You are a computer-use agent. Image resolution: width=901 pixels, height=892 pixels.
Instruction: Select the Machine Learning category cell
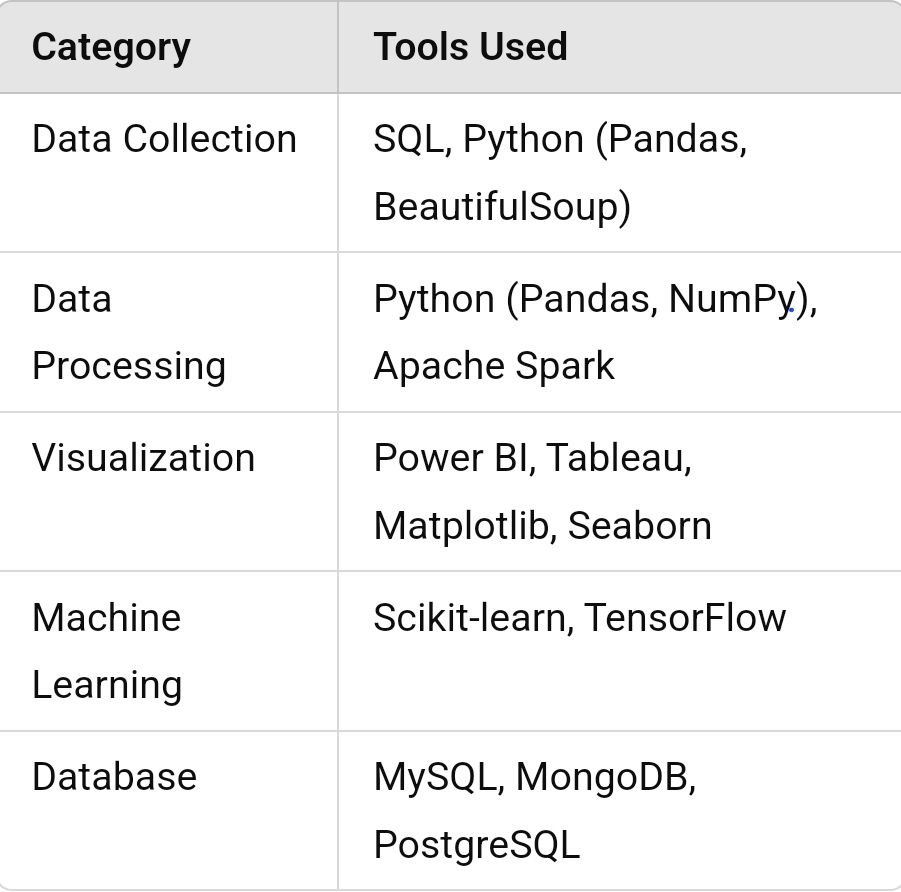tap(106, 650)
